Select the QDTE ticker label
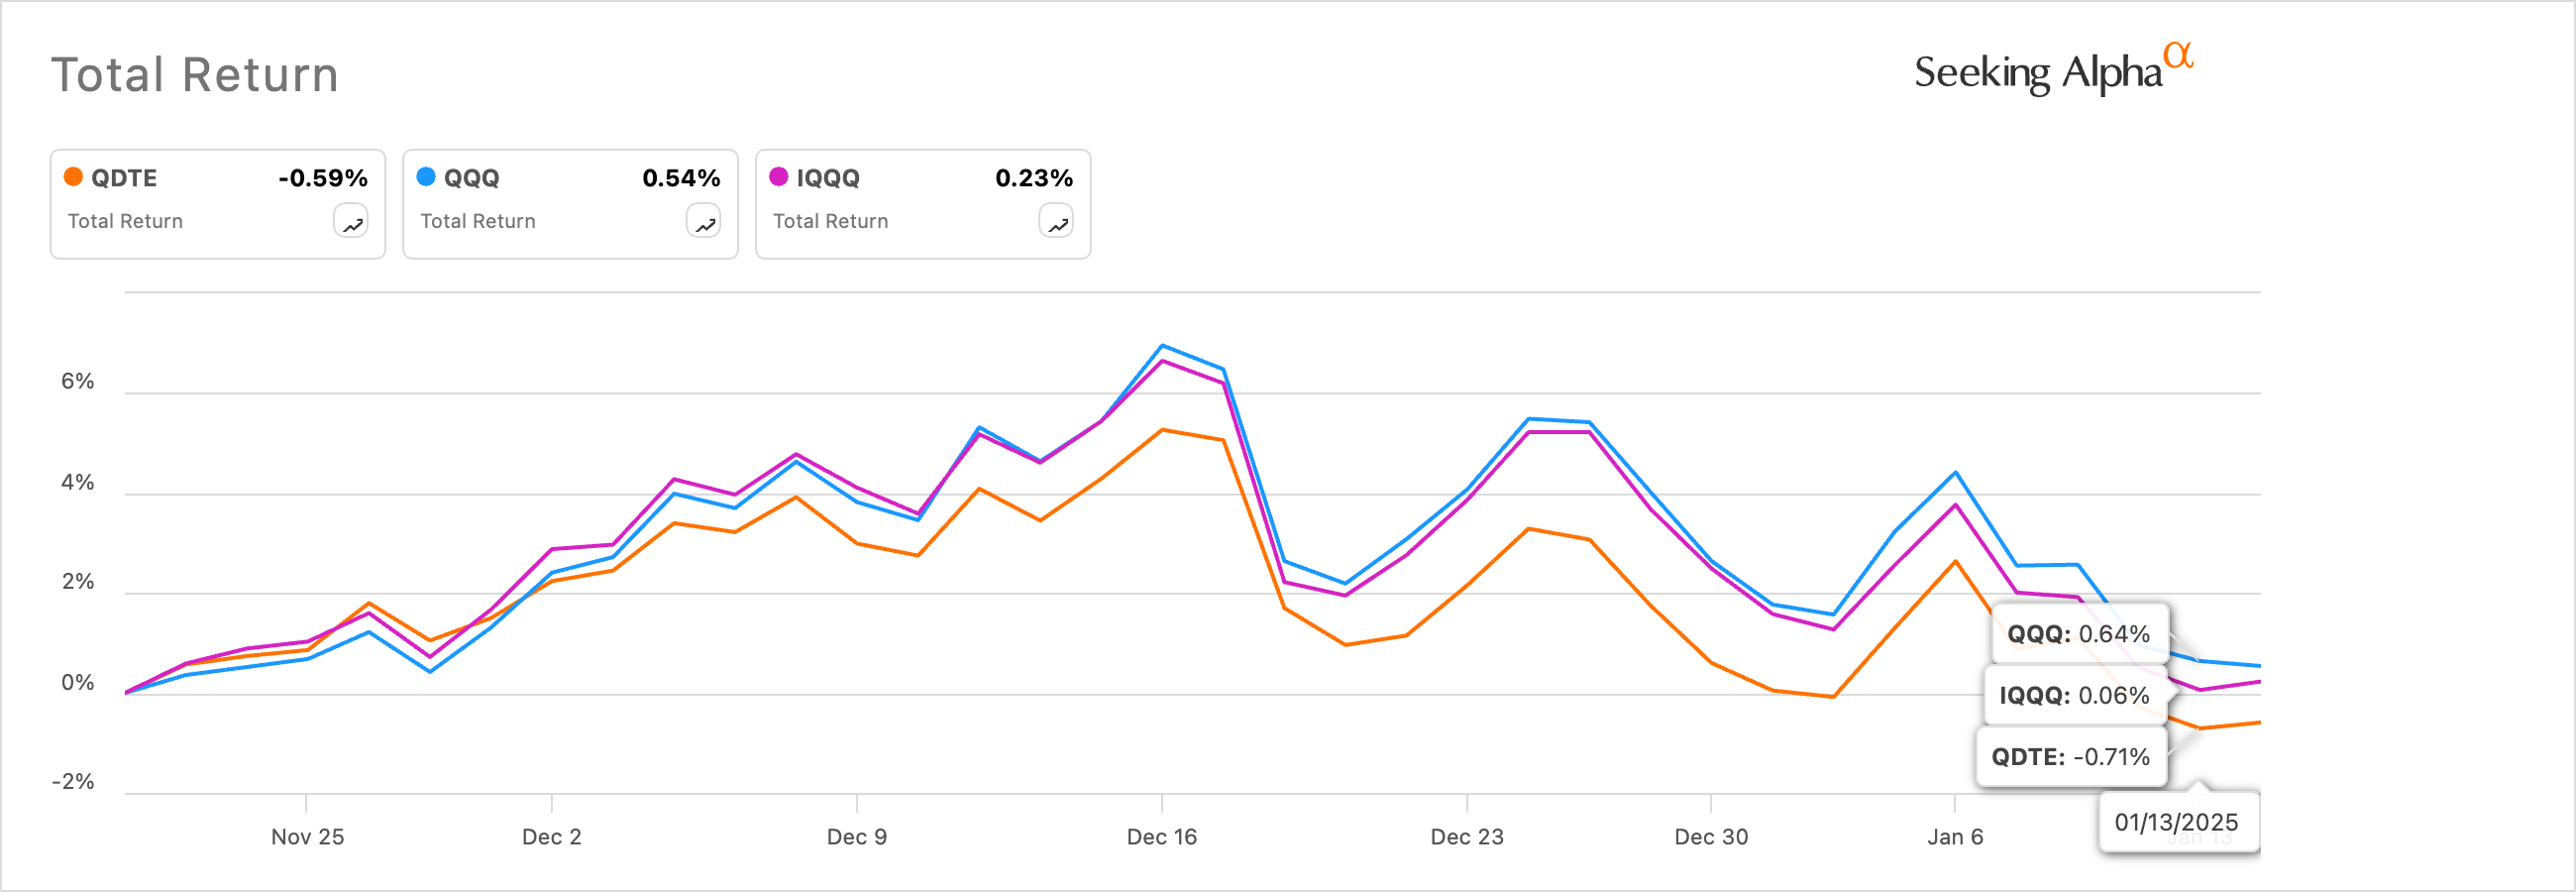This screenshot has height=892, width=2576. (x=124, y=178)
